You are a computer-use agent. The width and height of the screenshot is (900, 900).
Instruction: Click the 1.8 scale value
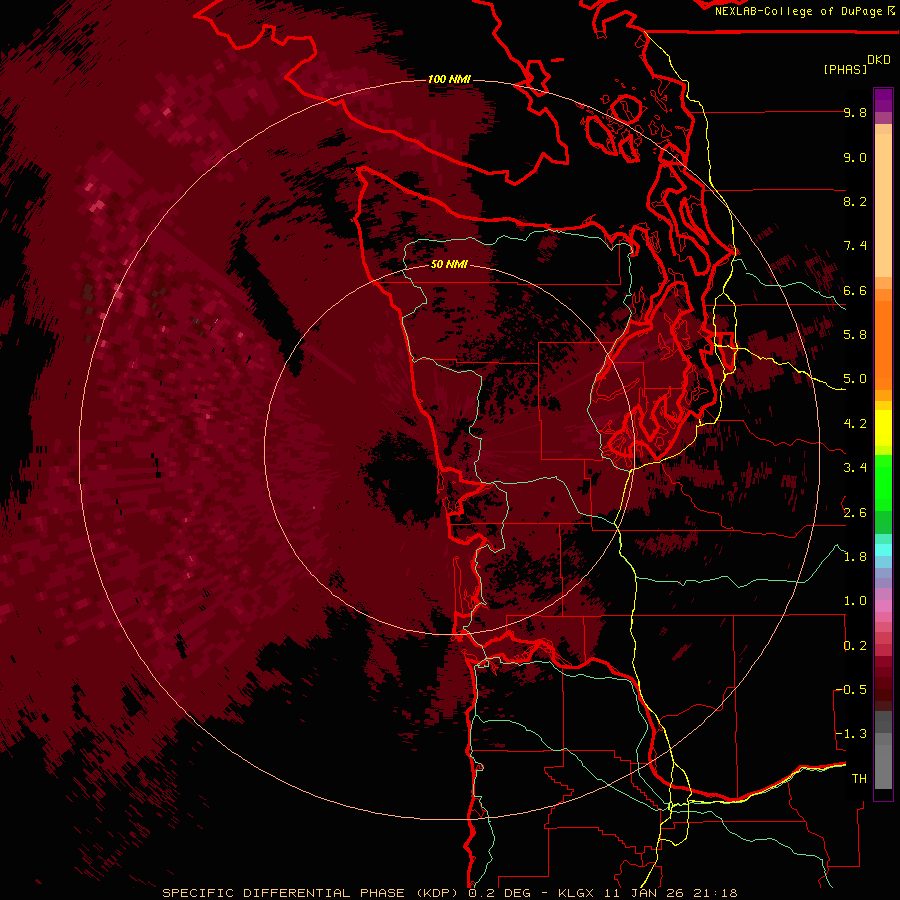(855, 557)
